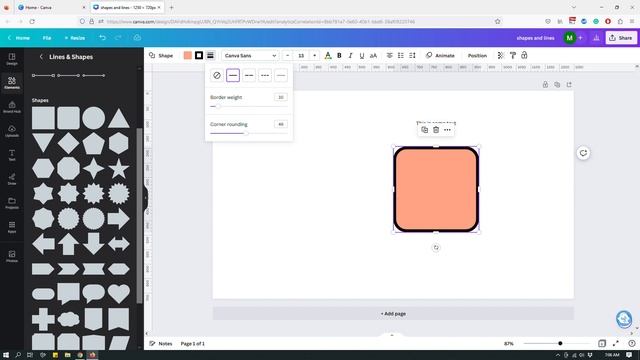The height and width of the screenshot is (360, 640).
Task: Select the dotted border style
Action: [281, 75]
